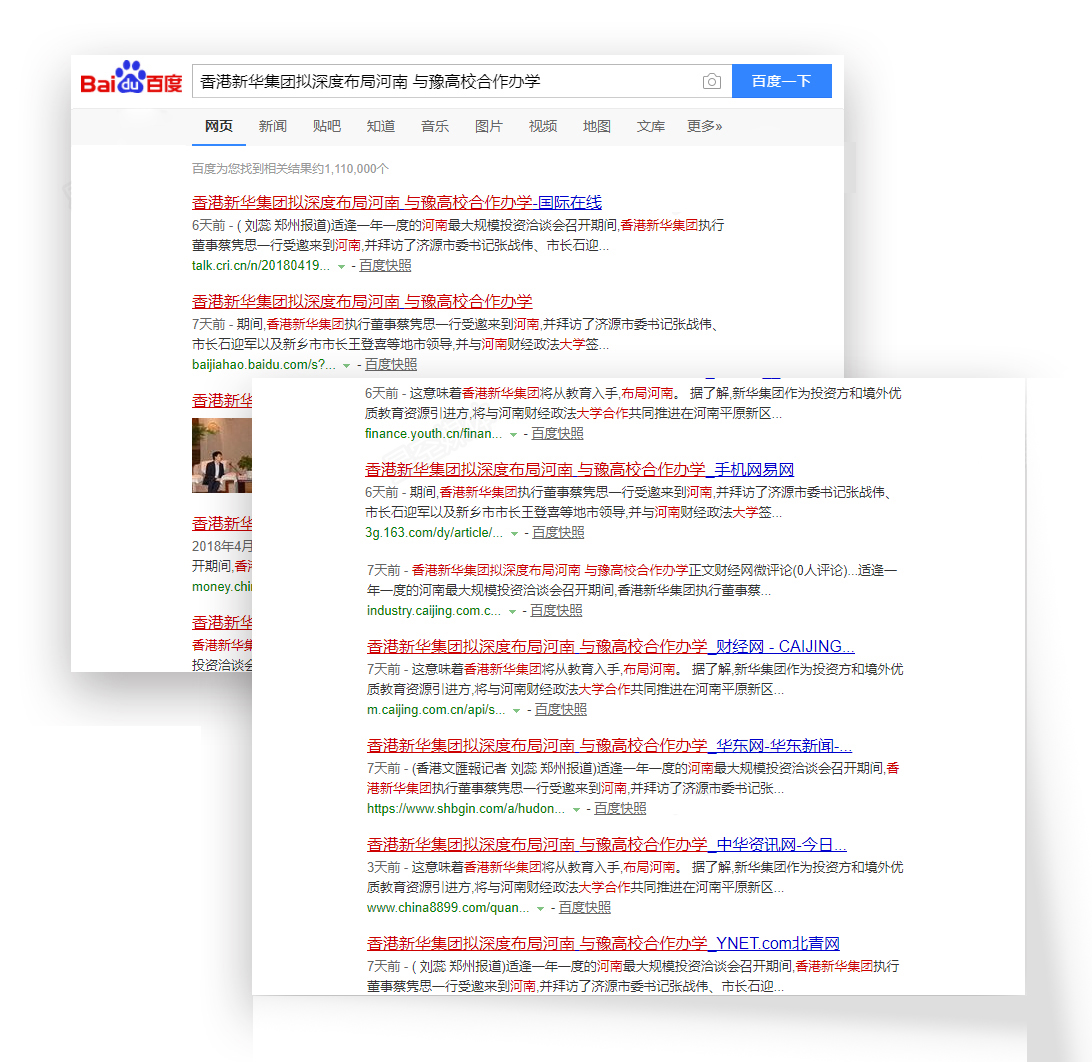This screenshot has height=1062, width=1092.
Task: Select the 网页 tab
Action: [219, 126]
